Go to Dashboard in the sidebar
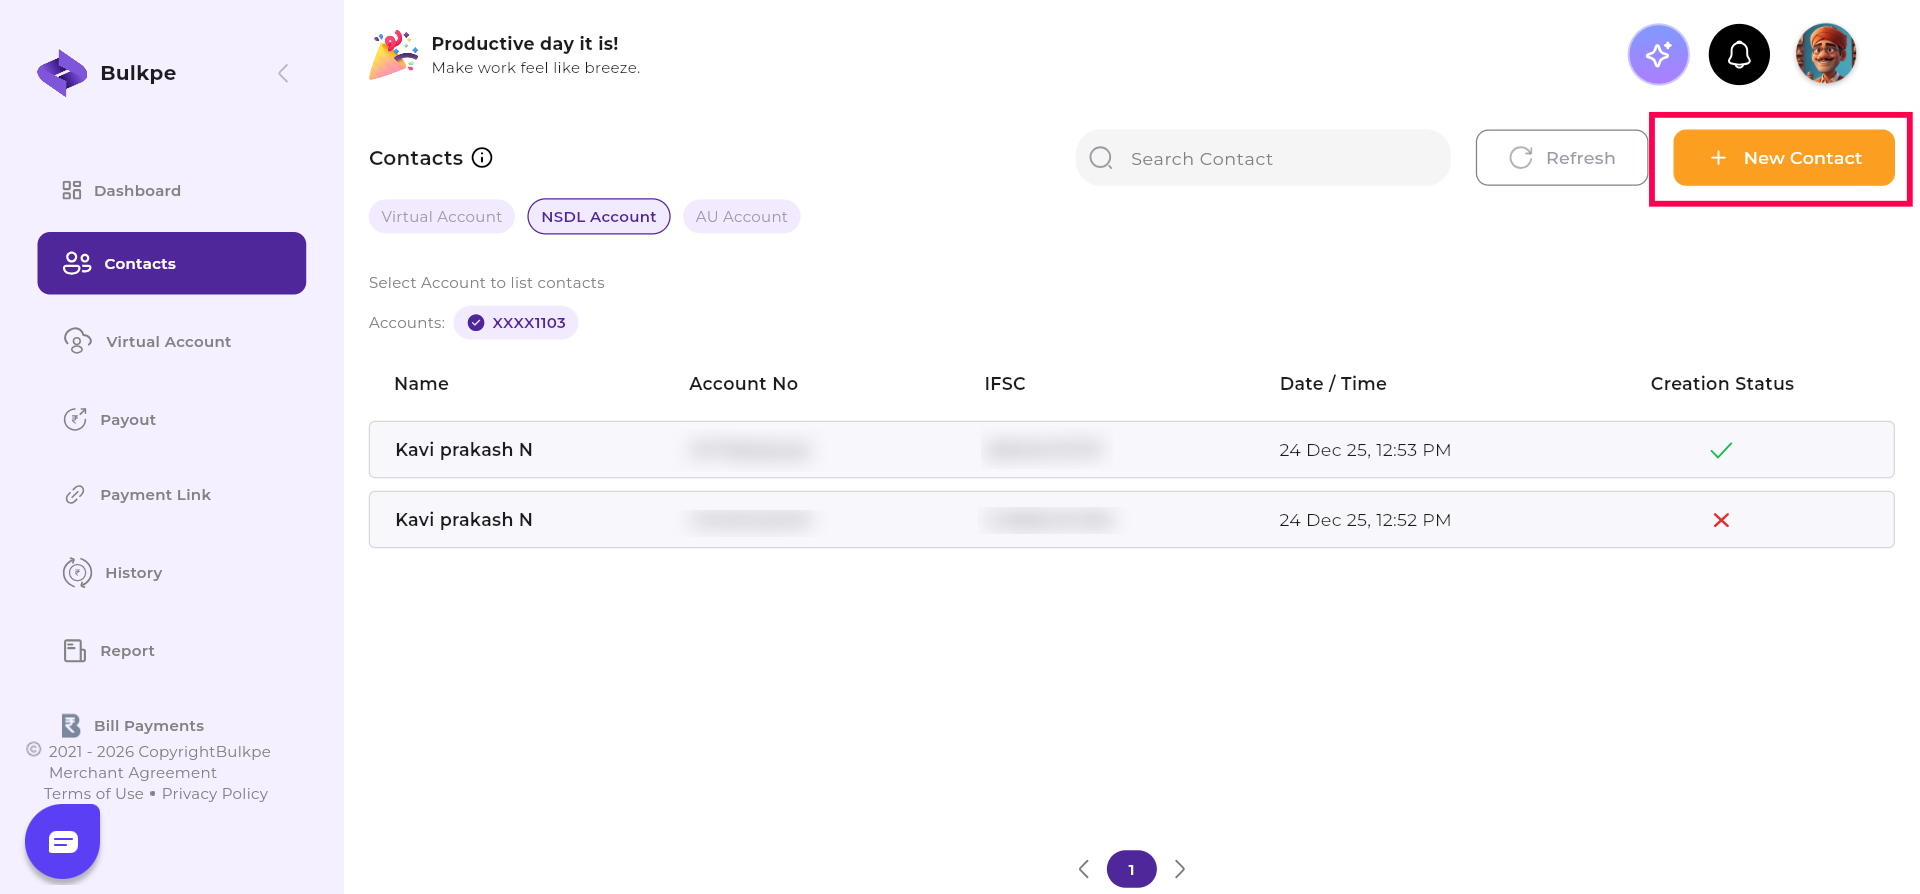Viewport: 1920px width, 894px height. (x=136, y=191)
